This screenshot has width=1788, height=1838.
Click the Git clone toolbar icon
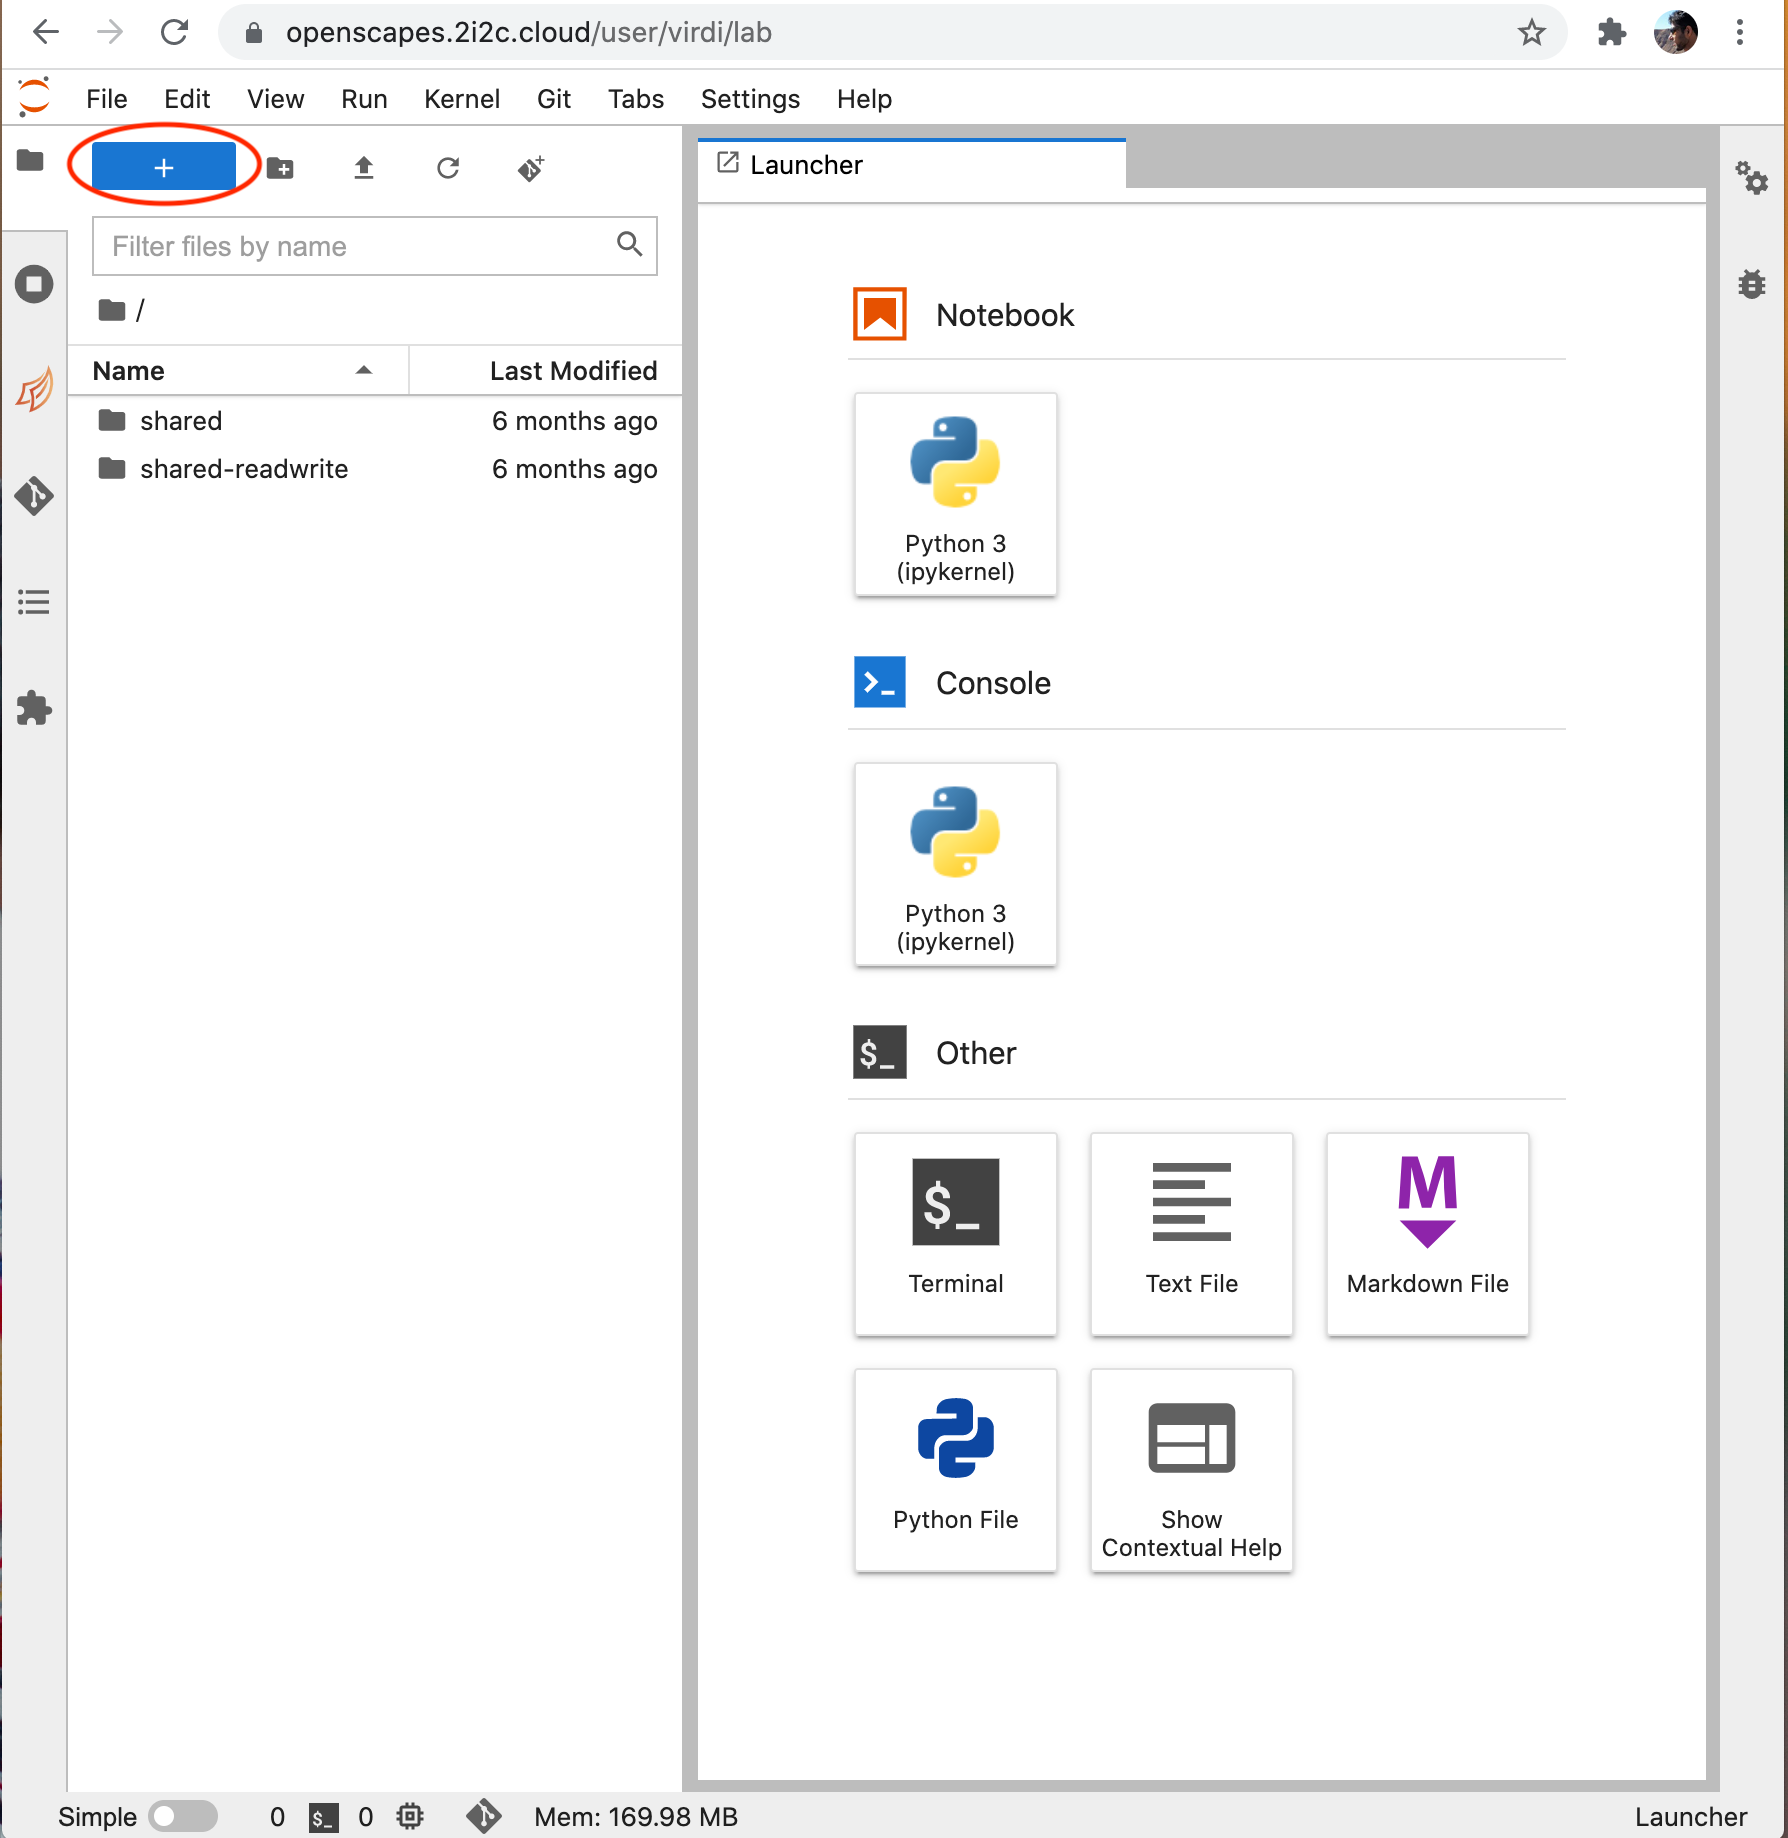coord(531,168)
